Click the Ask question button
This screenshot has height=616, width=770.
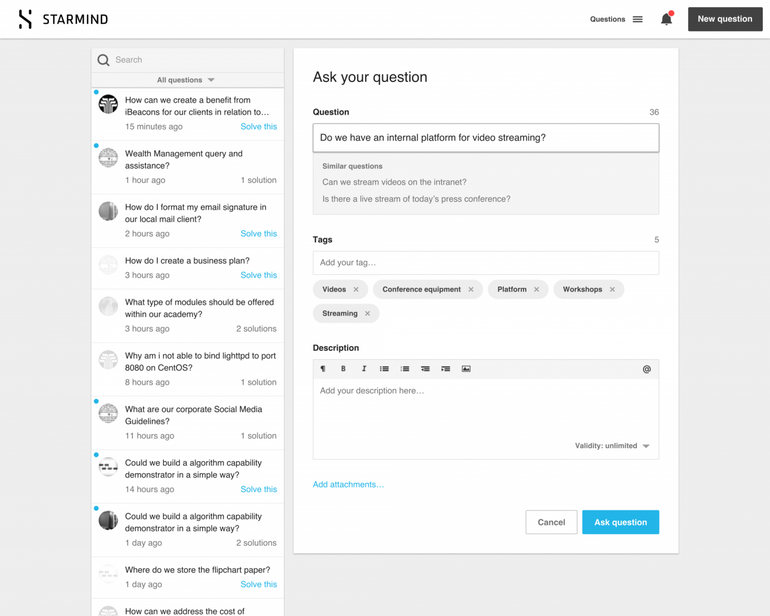620,522
